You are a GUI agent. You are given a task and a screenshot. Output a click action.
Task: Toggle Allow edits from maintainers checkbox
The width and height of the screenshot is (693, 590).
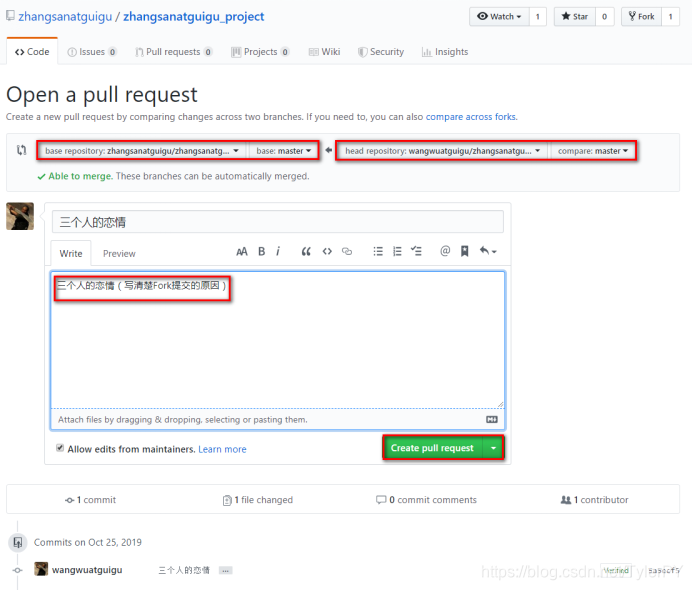pos(60,448)
